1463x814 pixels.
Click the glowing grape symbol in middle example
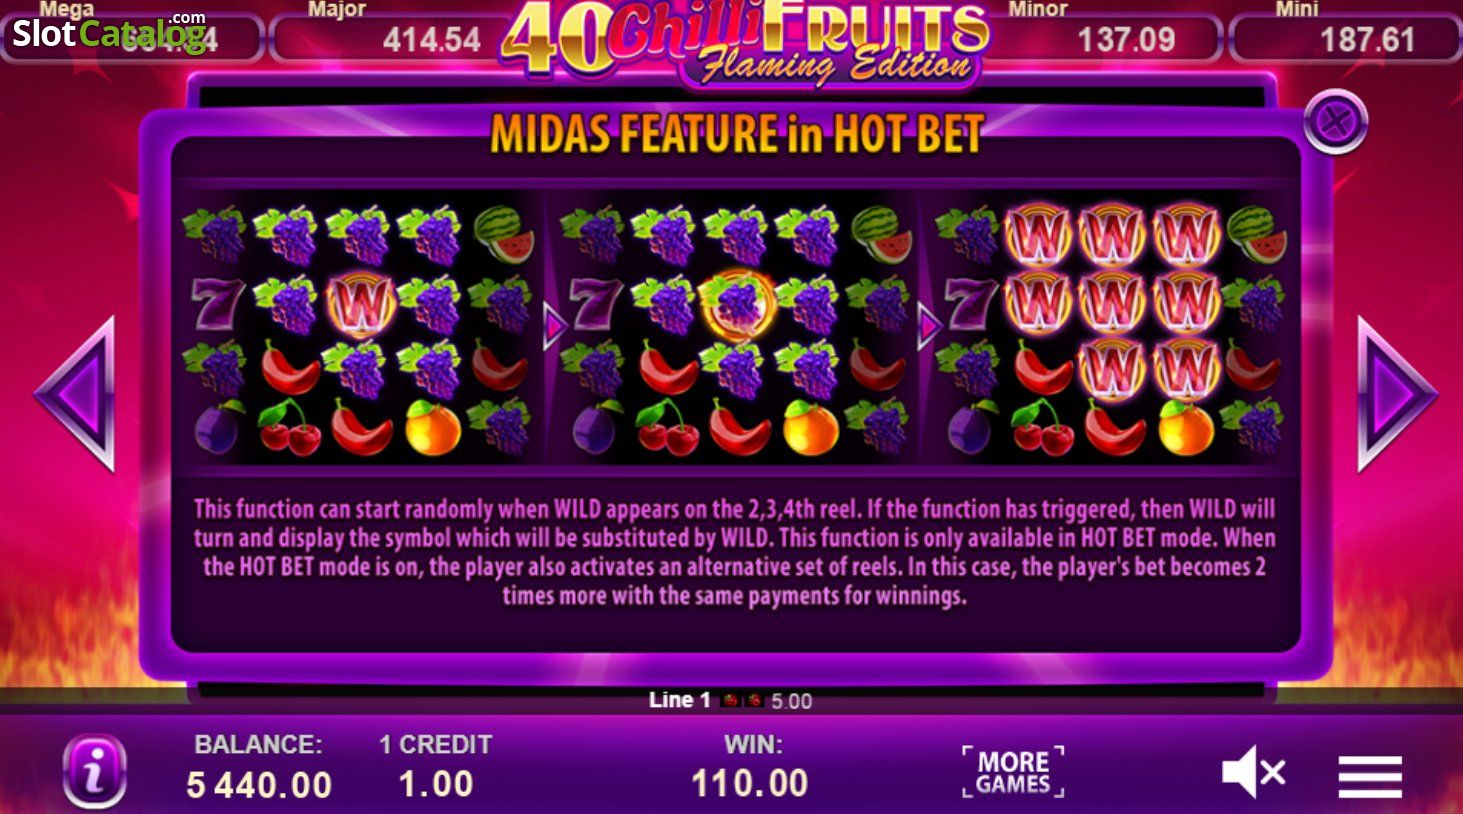click(x=738, y=303)
